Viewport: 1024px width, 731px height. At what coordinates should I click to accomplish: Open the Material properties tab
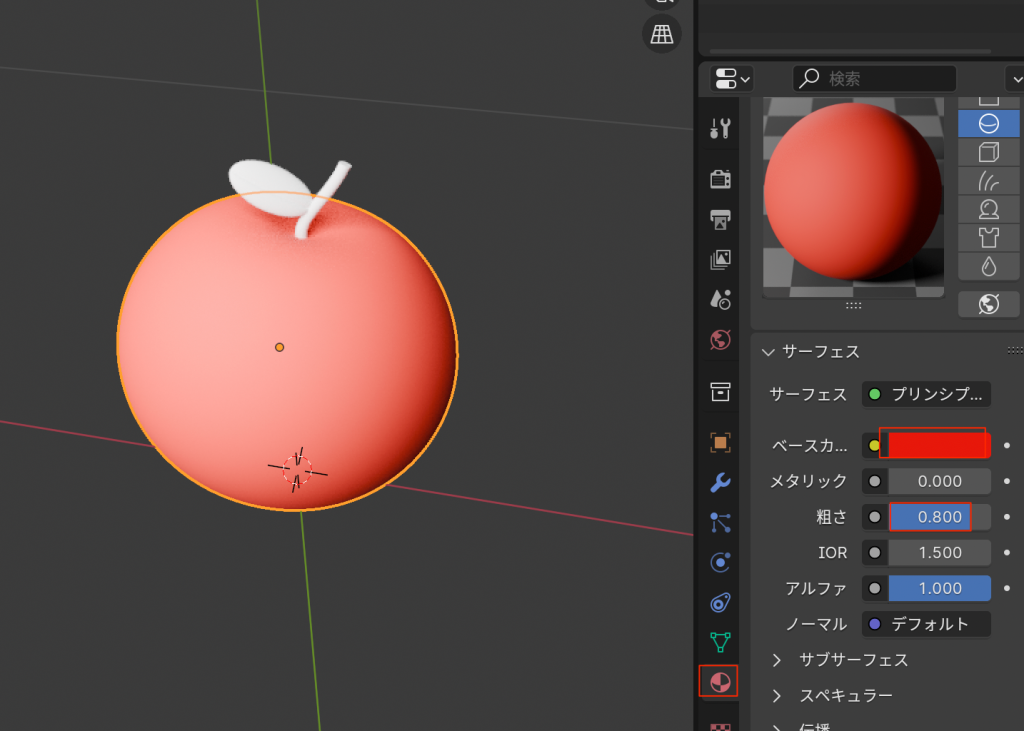[718, 681]
